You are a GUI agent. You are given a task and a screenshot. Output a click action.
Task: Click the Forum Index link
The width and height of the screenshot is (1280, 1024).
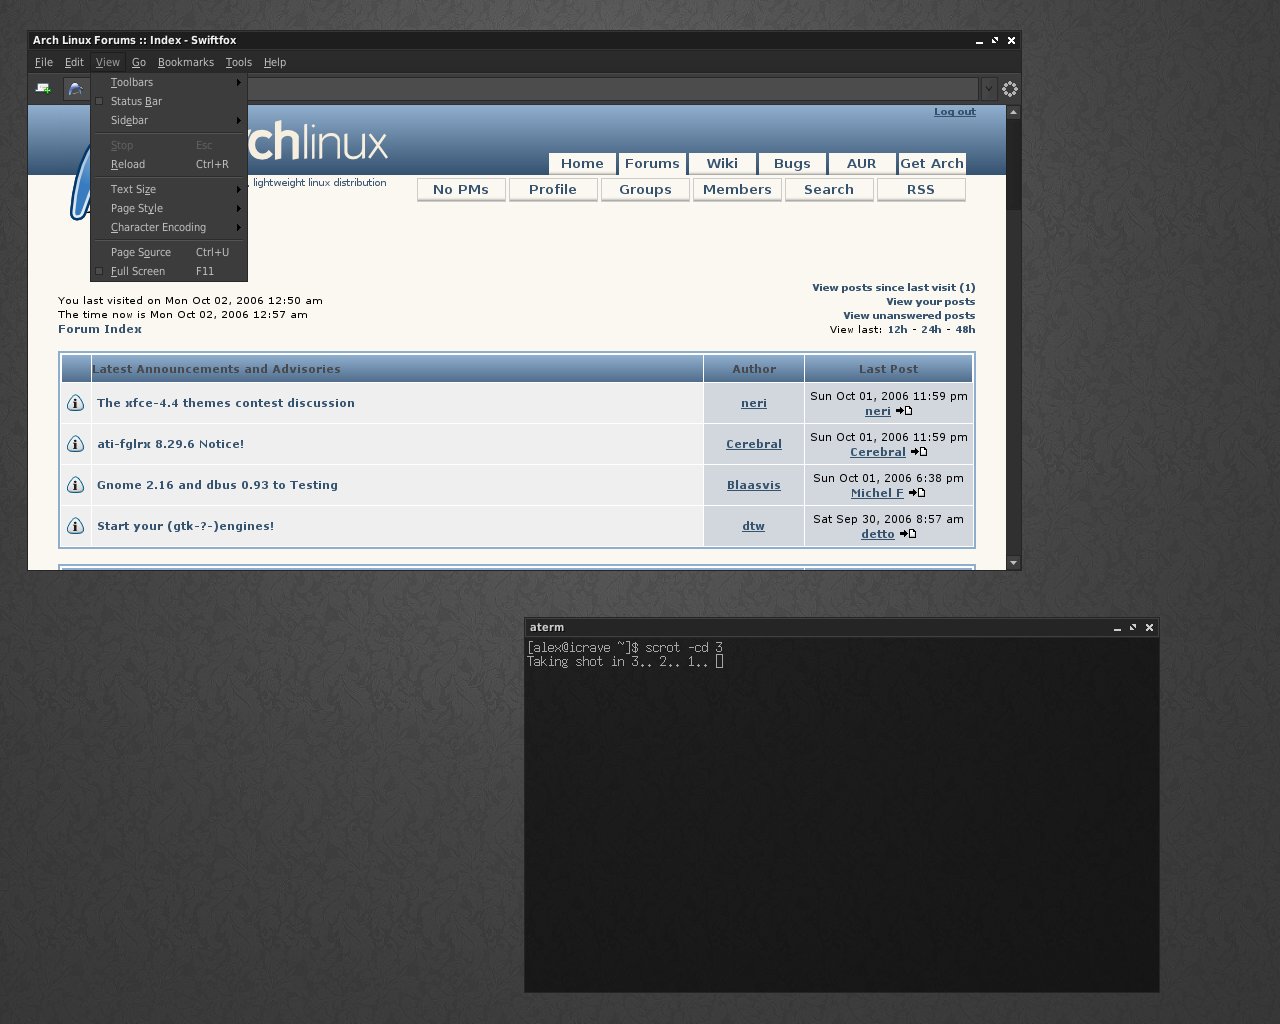click(x=100, y=329)
